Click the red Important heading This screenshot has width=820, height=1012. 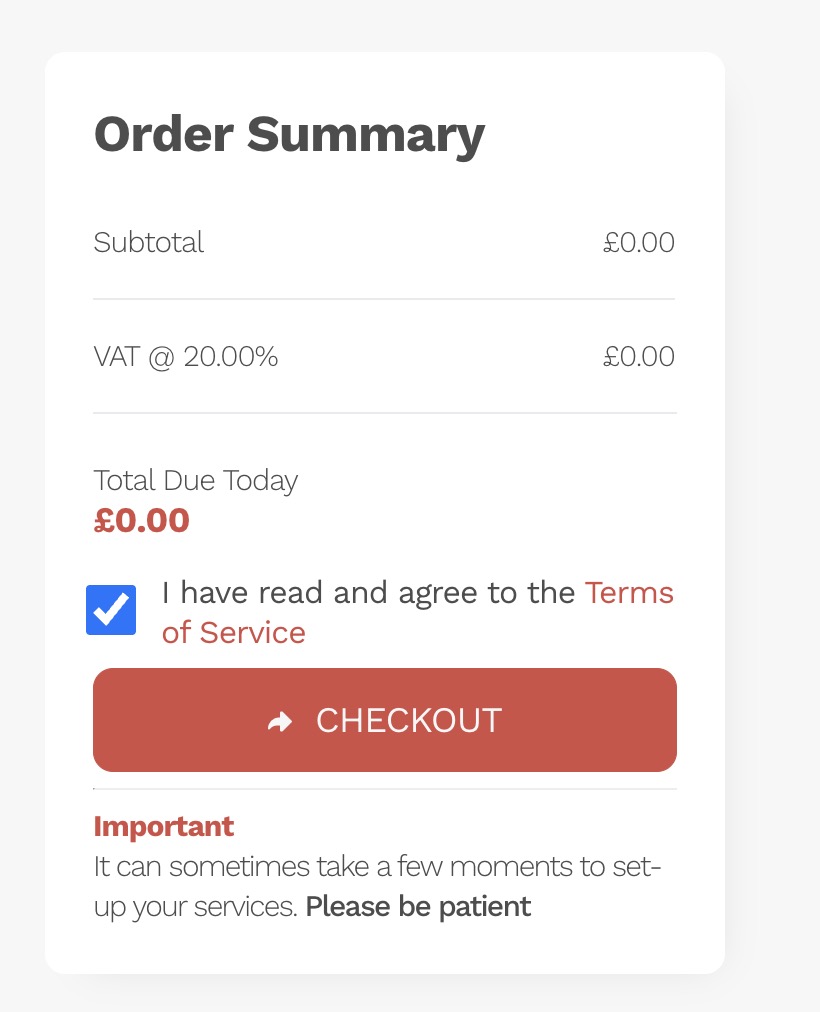click(163, 827)
